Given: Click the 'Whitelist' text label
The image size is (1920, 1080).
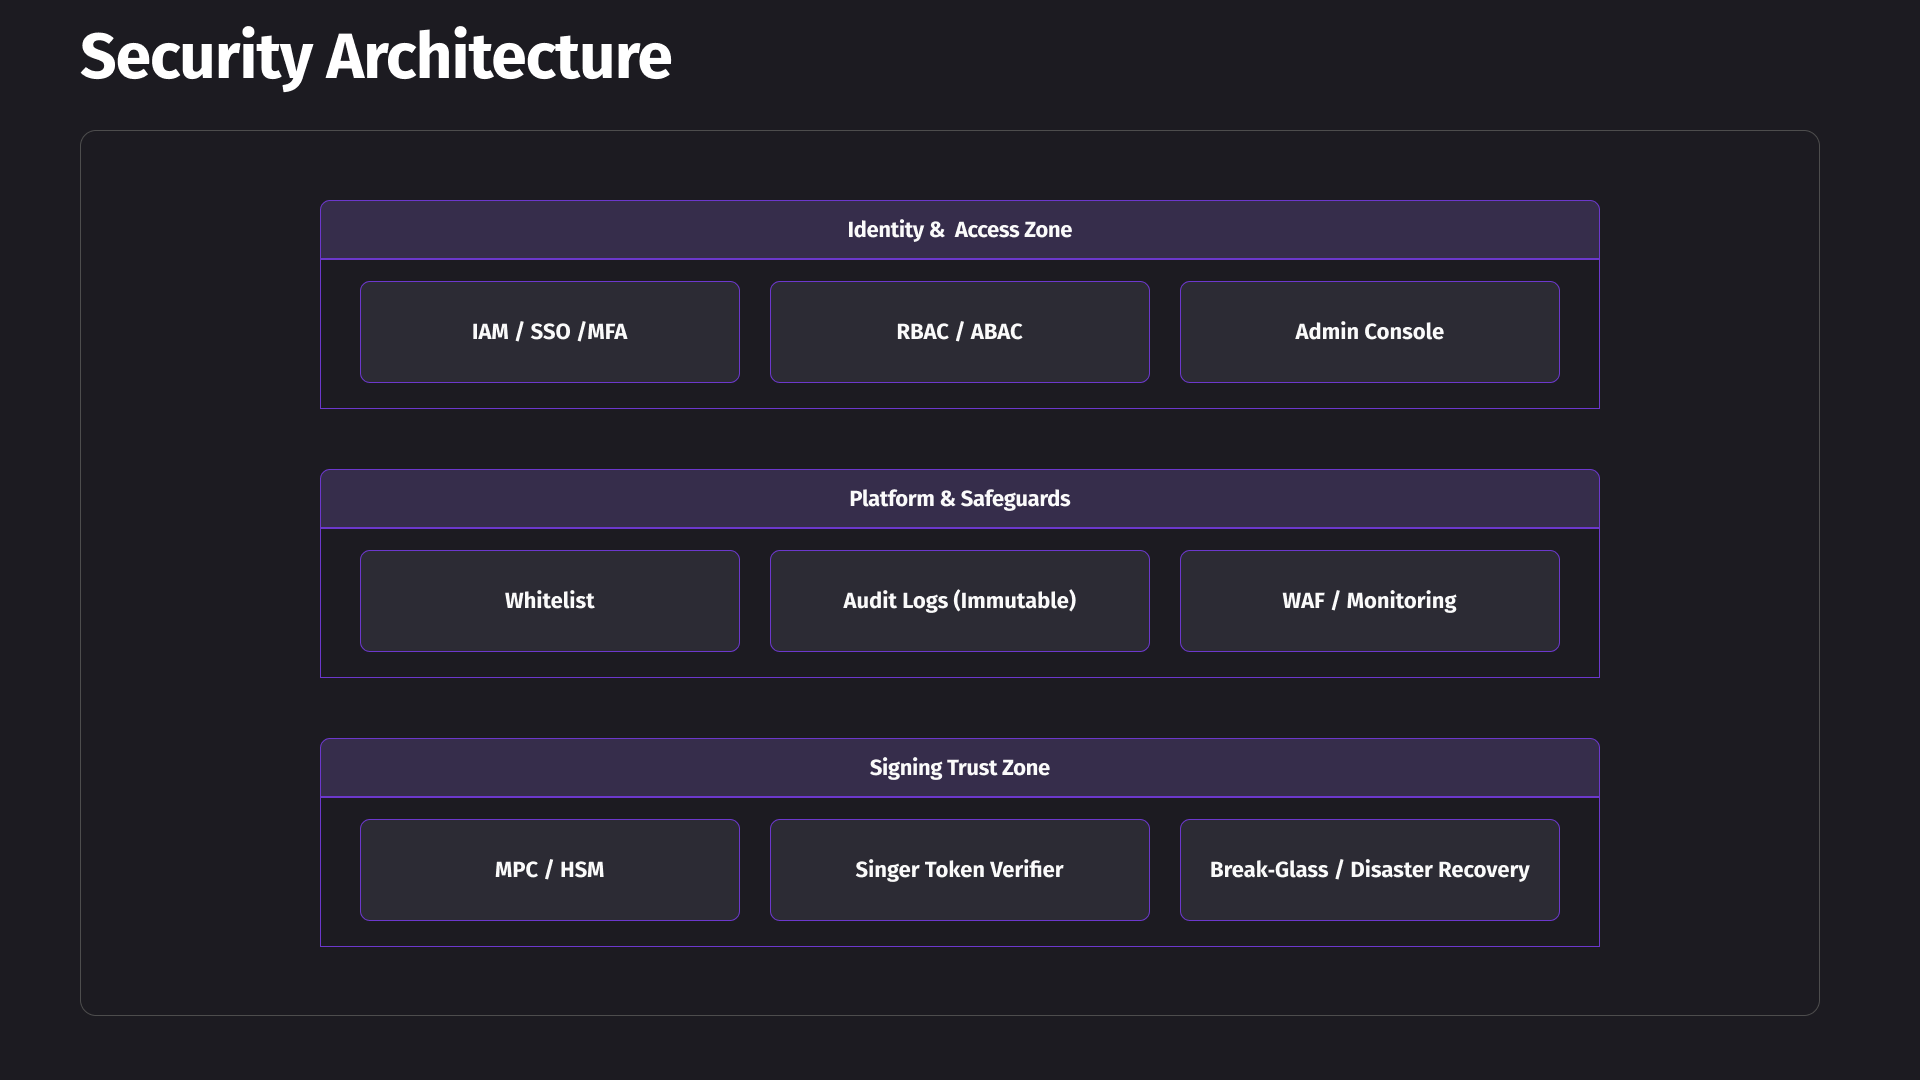Looking at the screenshot, I should coord(549,601).
